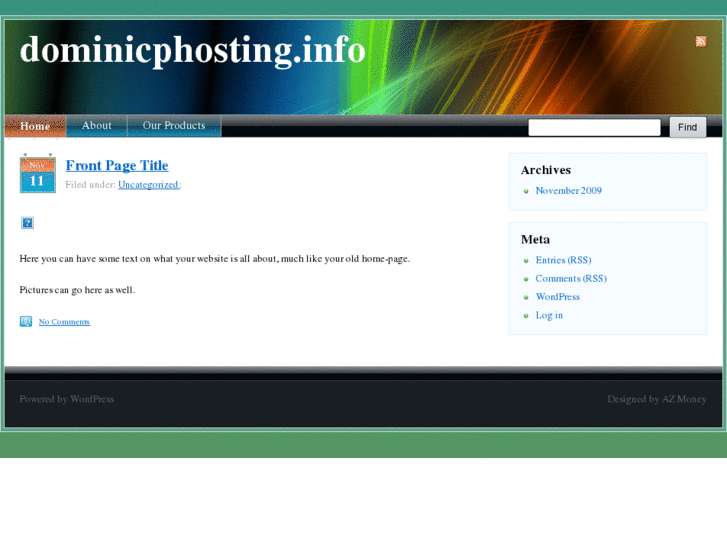Click the dominicphosting.info site title
727x545 pixels.
193,50
